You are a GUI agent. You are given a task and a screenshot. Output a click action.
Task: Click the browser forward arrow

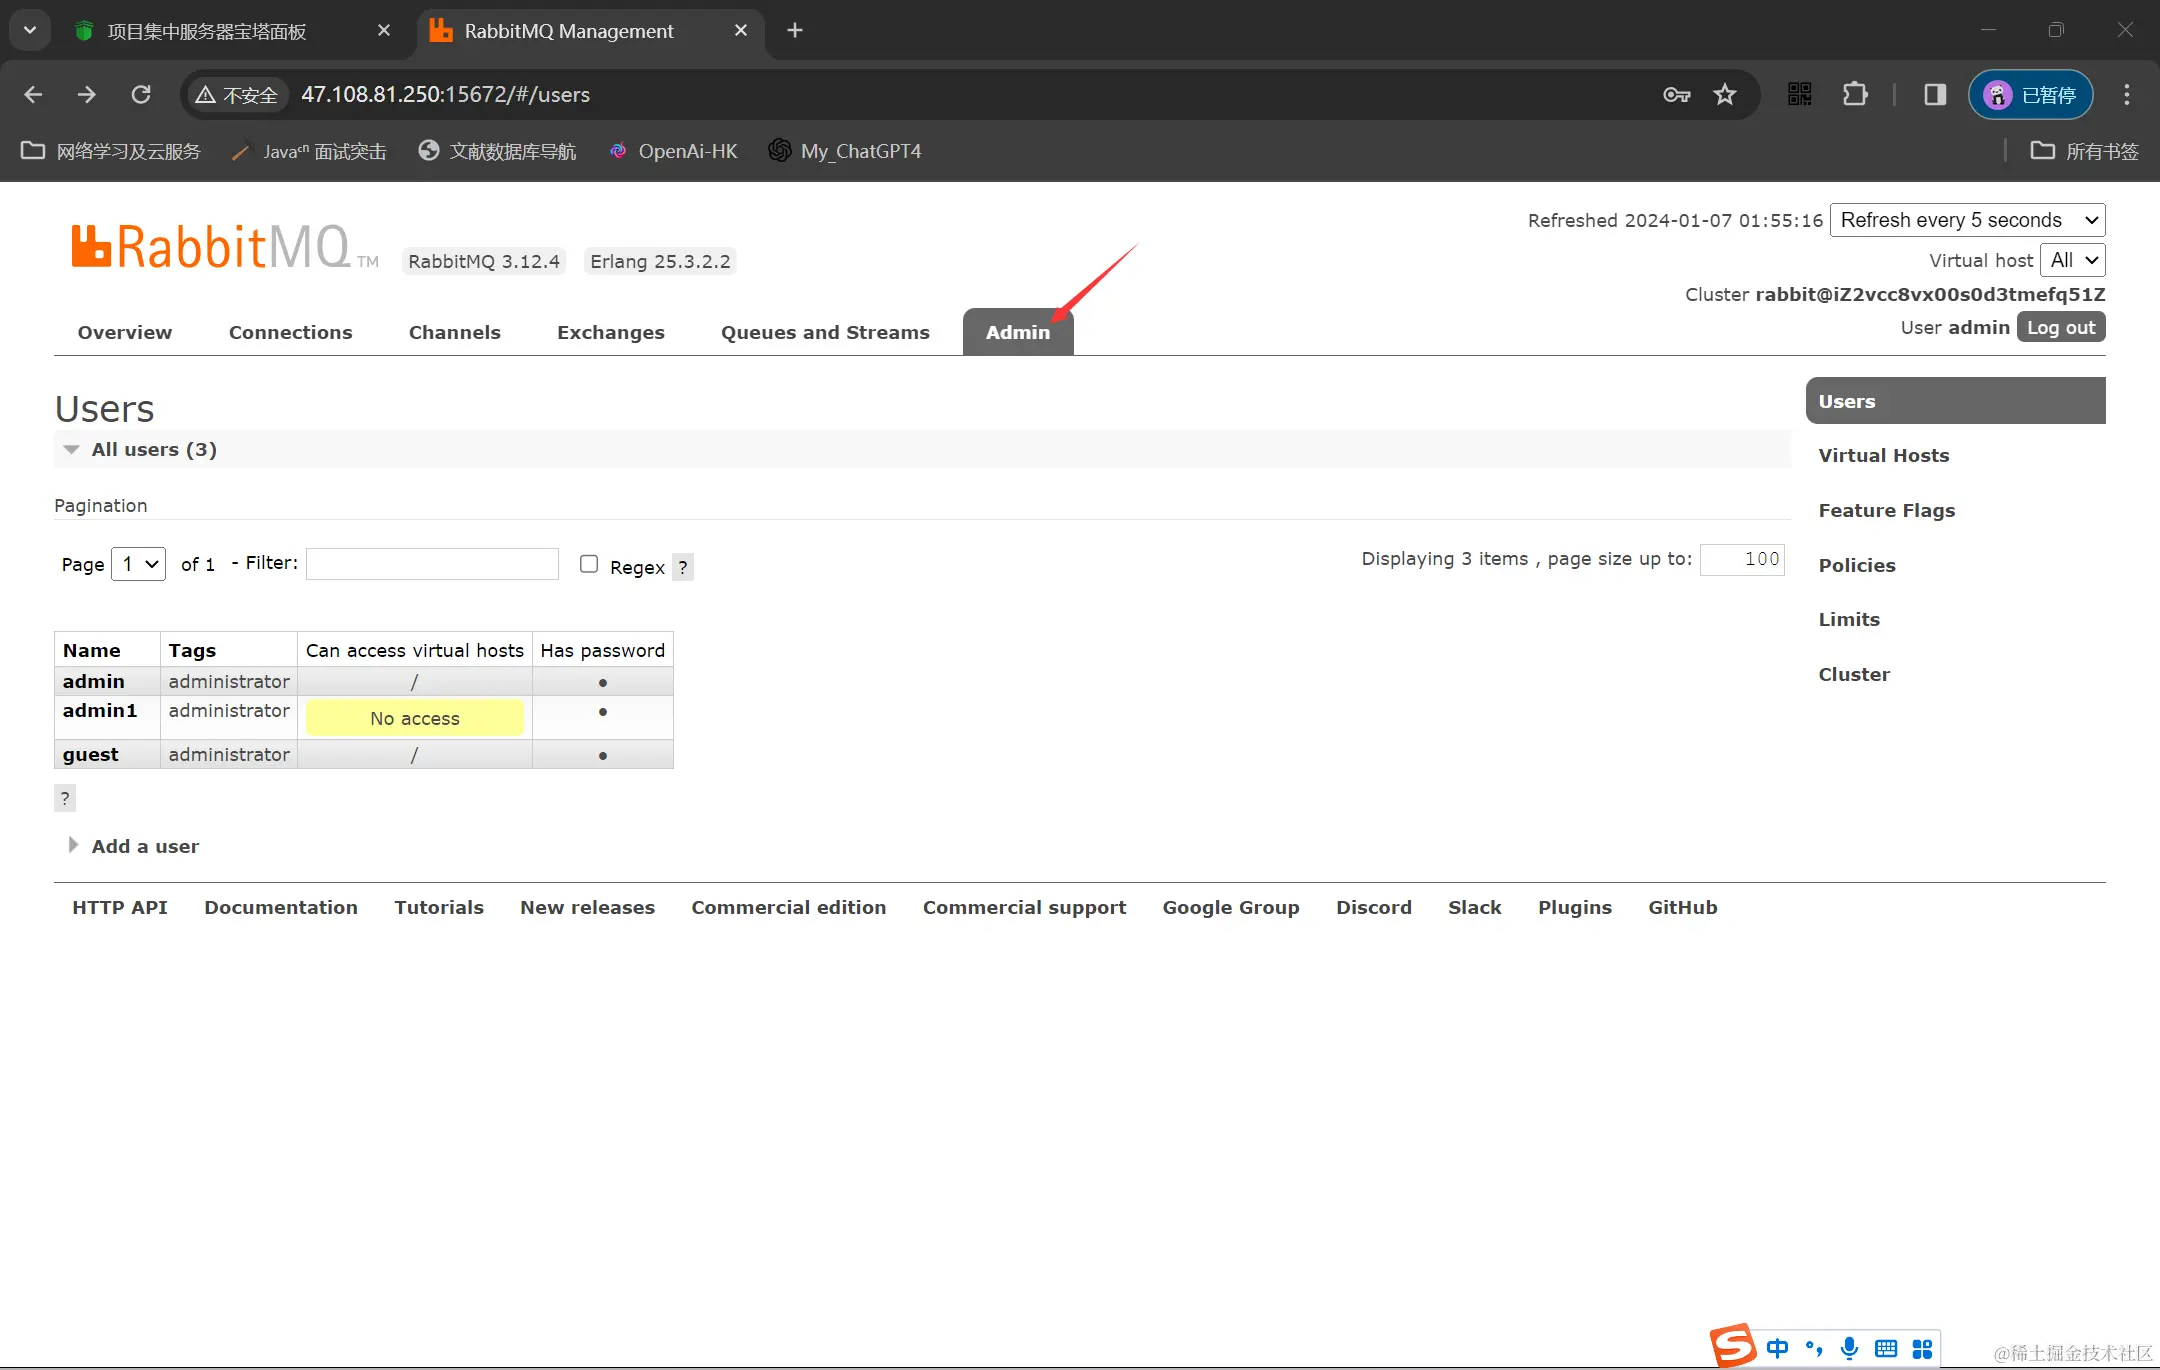(87, 94)
